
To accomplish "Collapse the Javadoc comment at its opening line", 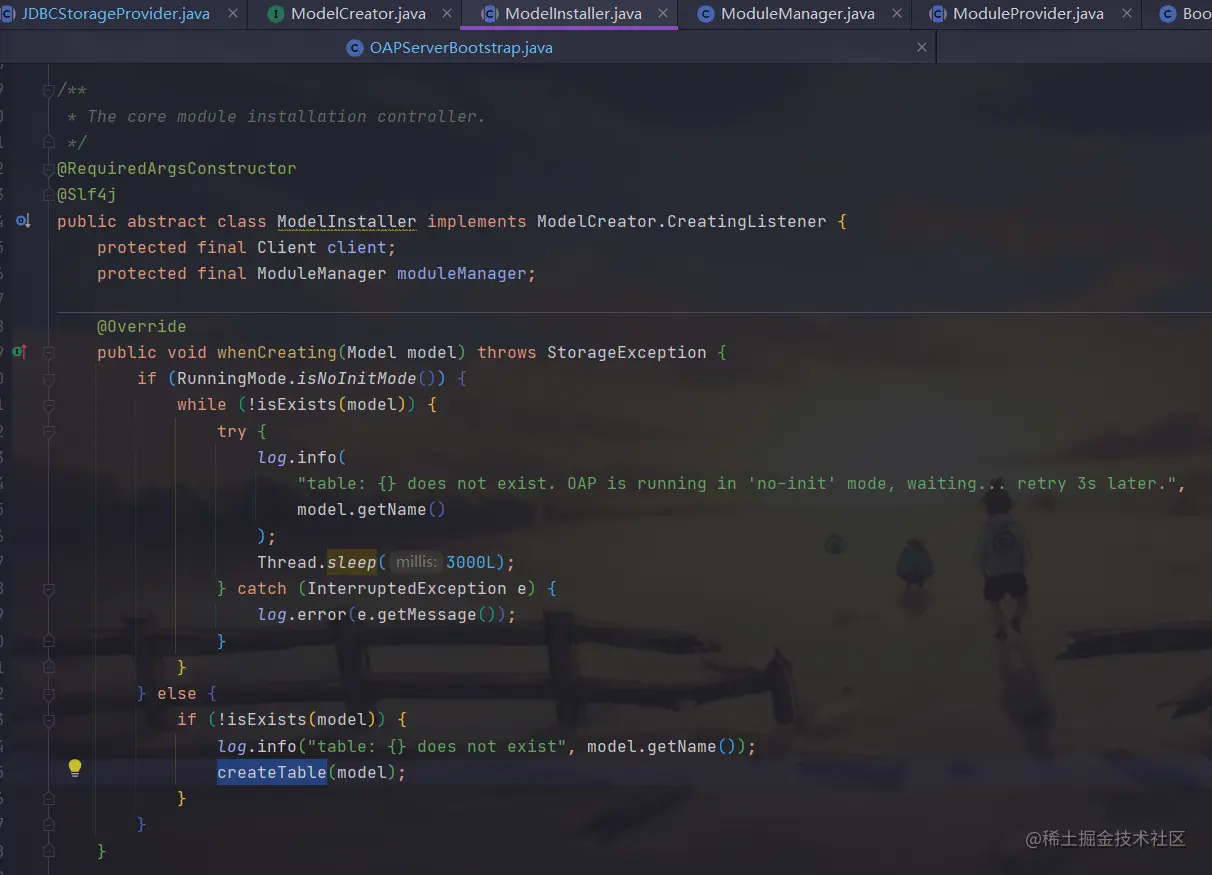I will point(48,90).
